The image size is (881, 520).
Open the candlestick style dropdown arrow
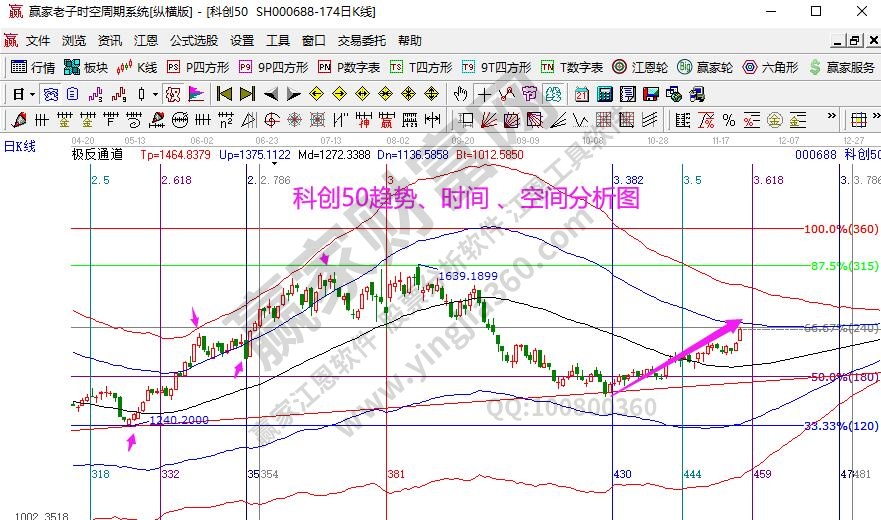click(x=154, y=94)
